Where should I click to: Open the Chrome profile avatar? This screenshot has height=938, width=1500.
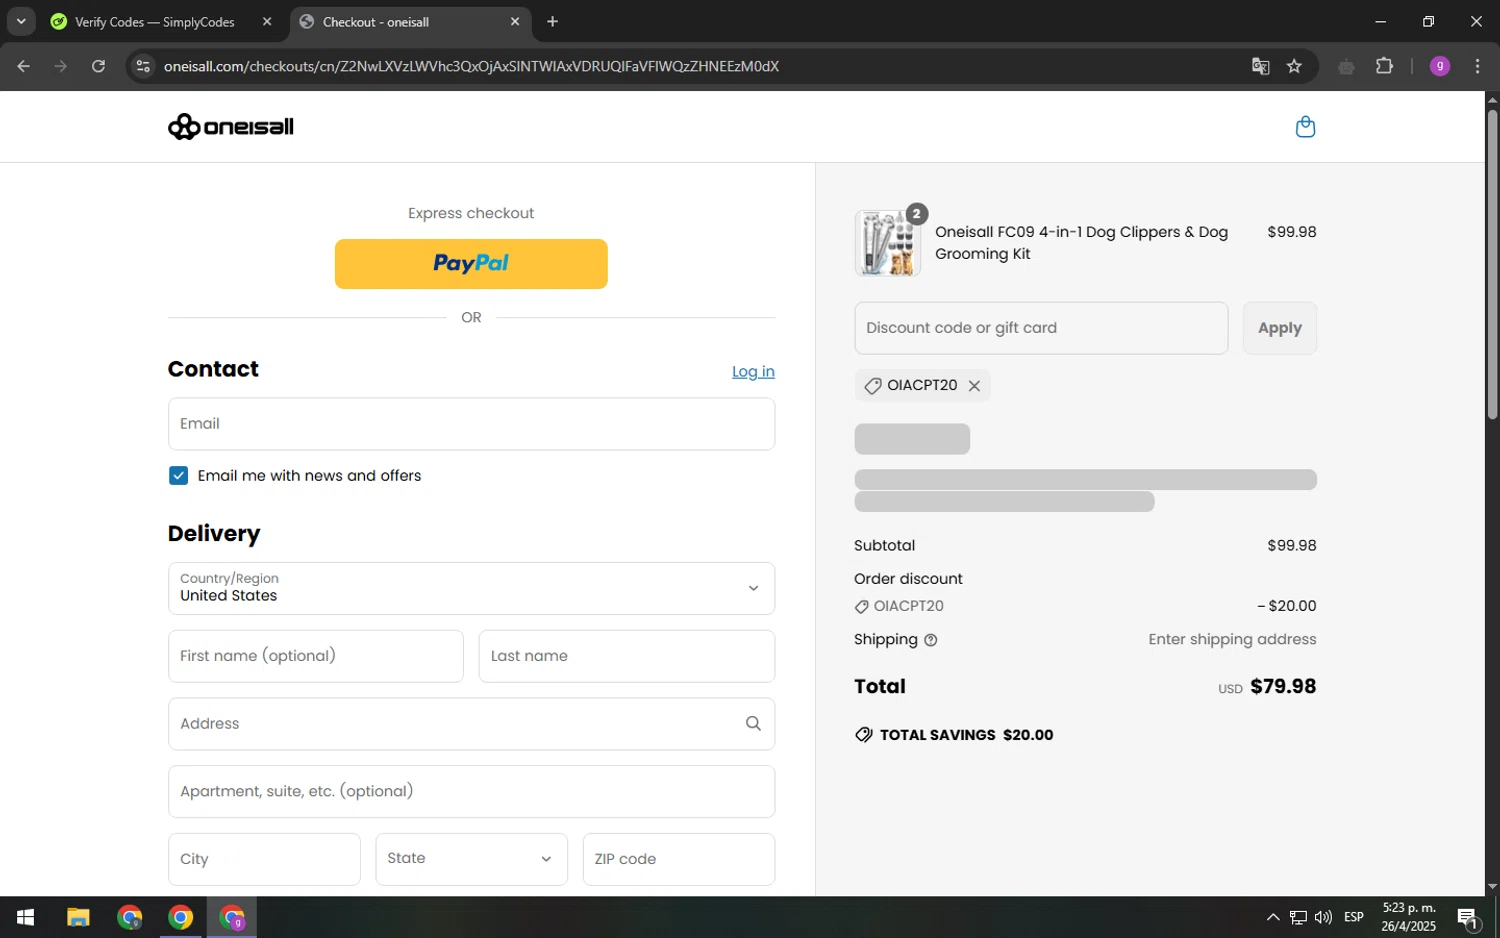[x=1440, y=66]
